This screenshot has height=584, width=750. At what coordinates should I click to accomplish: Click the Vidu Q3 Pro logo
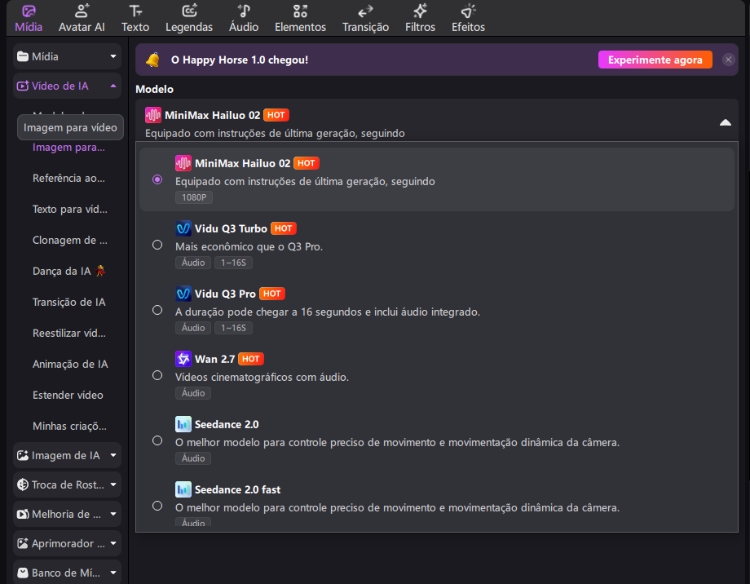pyautogui.click(x=183, y=294)
